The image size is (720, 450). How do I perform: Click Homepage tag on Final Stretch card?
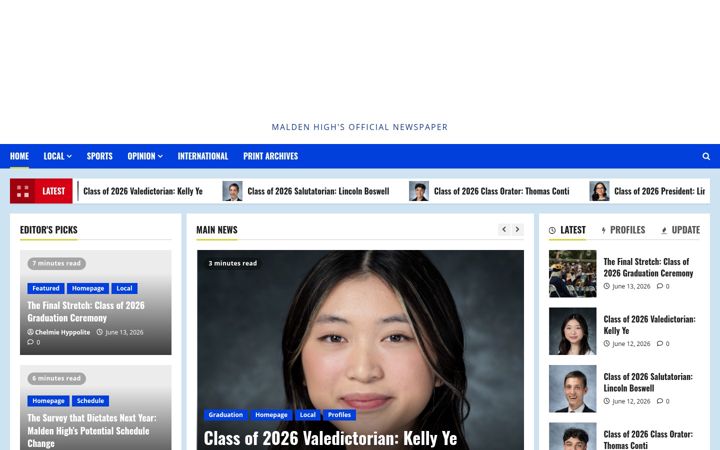pyautogui.click(x=88, y=288)
